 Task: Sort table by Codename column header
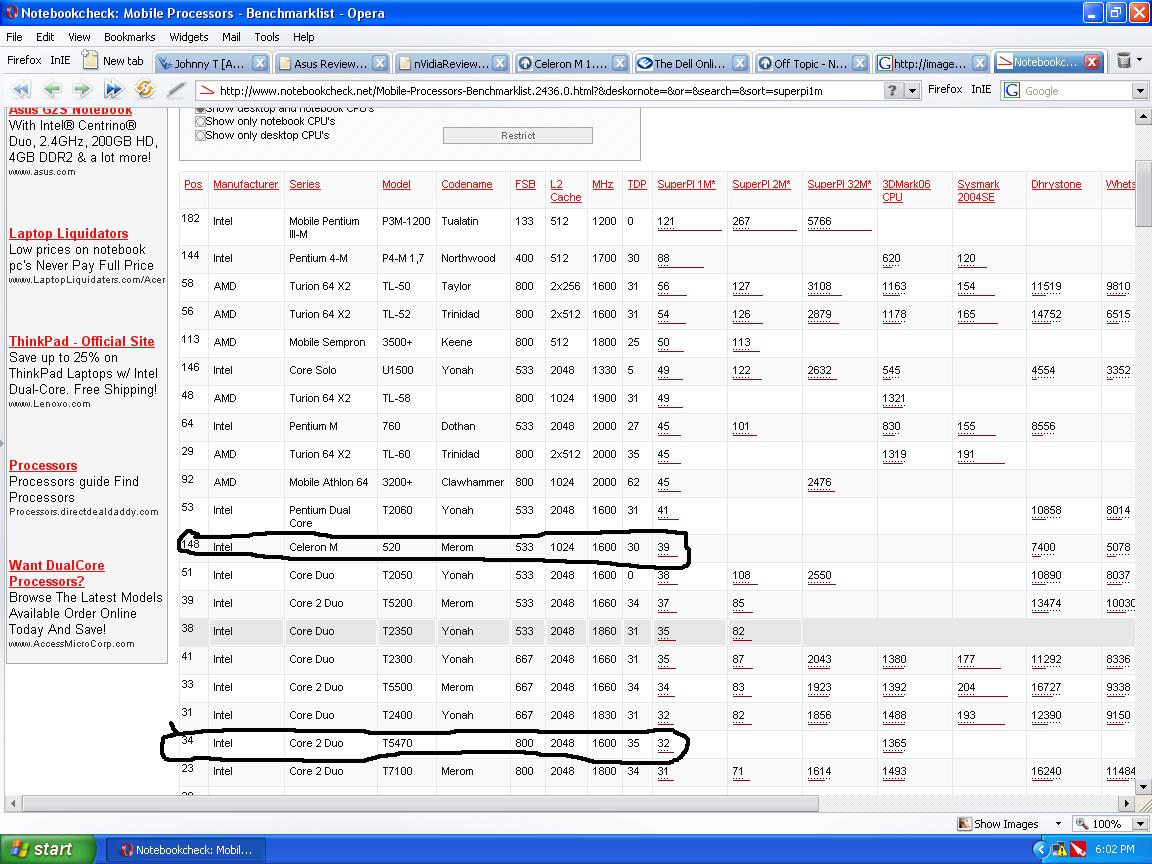(467, 184)
